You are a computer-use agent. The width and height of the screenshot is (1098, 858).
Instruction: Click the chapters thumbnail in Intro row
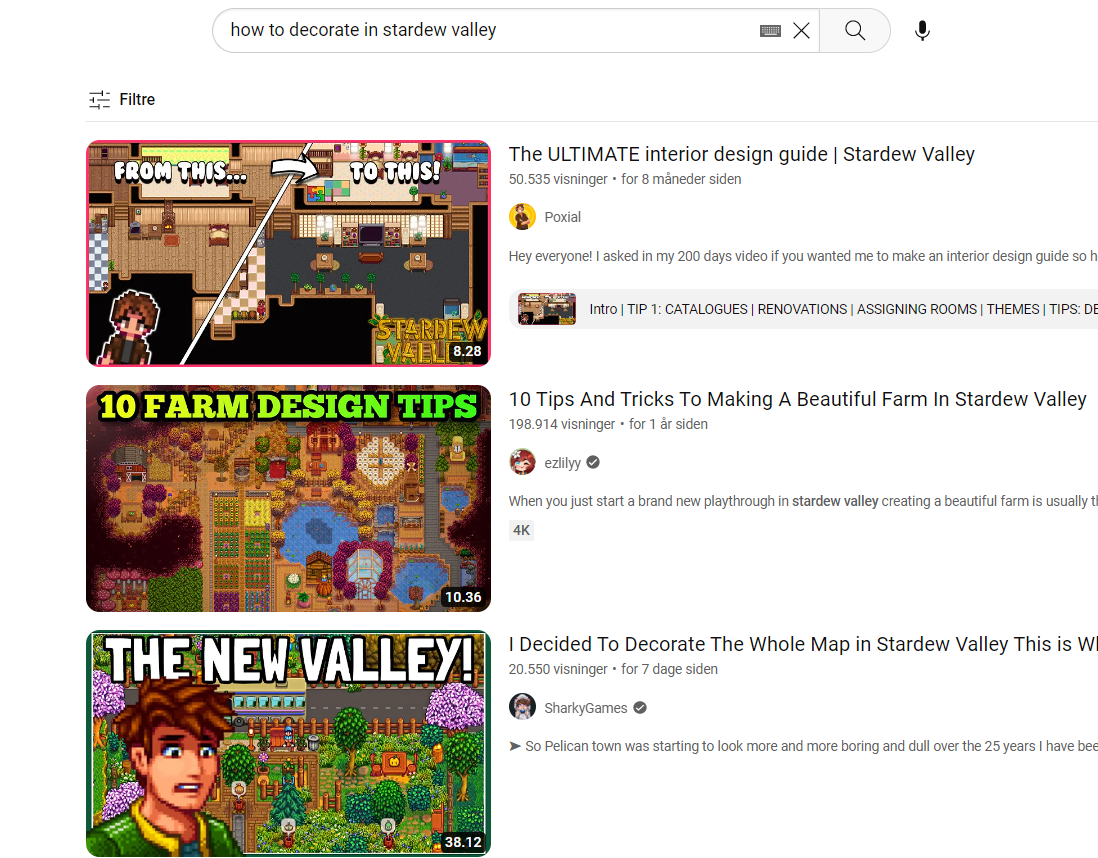click(x=547, y=309)
